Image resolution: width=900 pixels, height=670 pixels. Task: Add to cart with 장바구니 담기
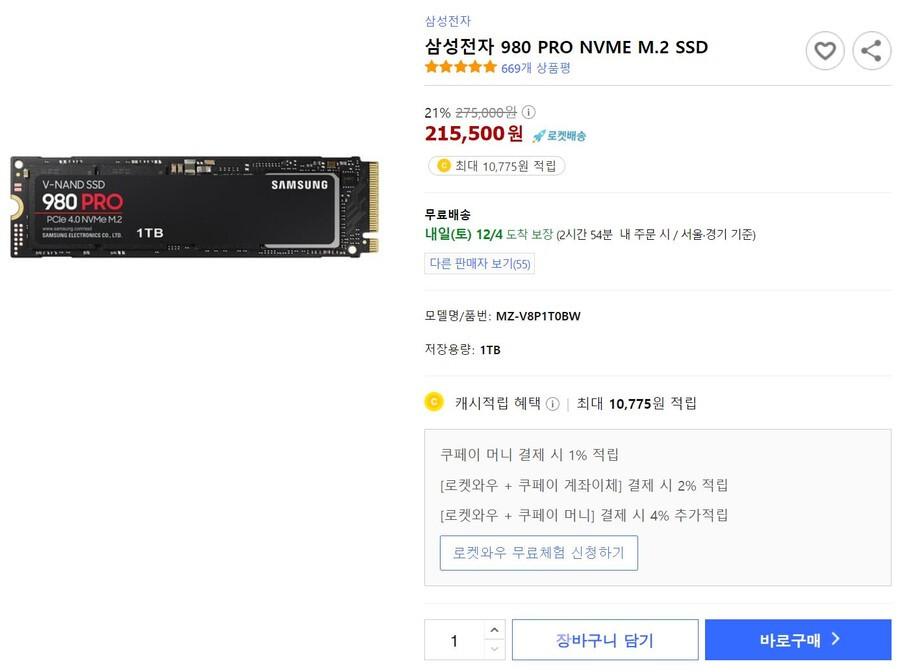pyautogui.click(x=605, y=640)
